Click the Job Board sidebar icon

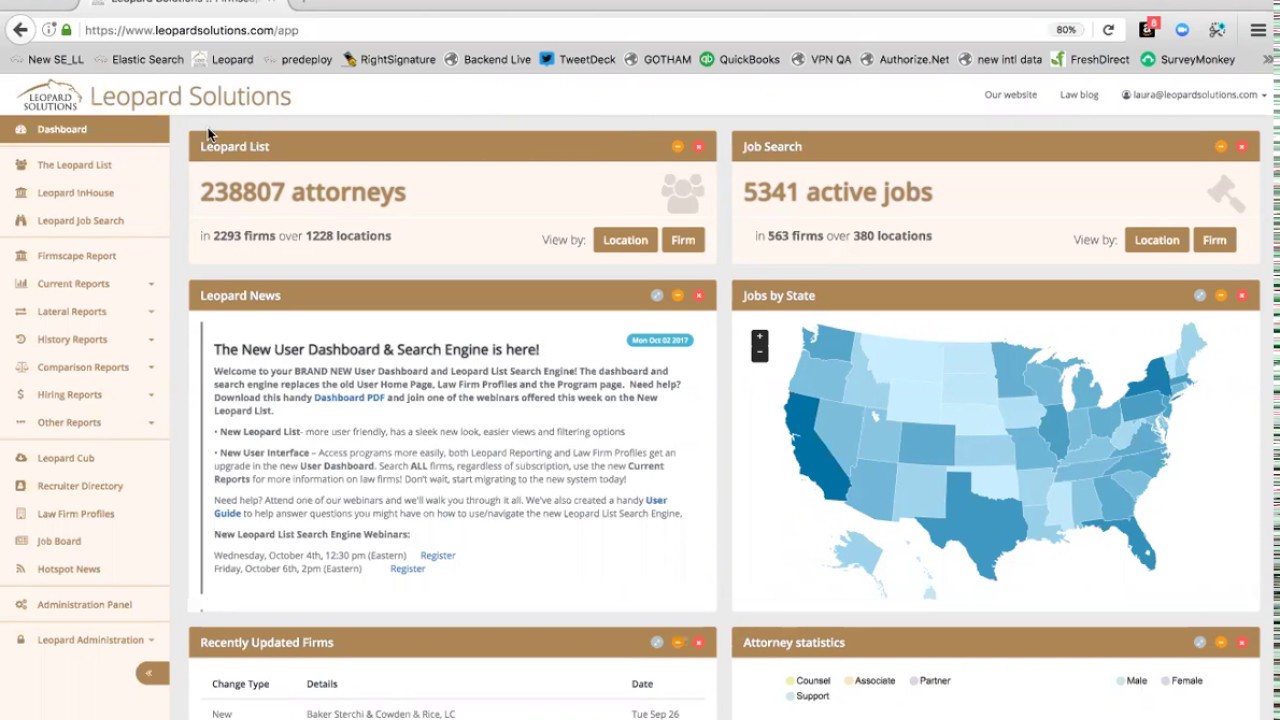pos(21,541)
